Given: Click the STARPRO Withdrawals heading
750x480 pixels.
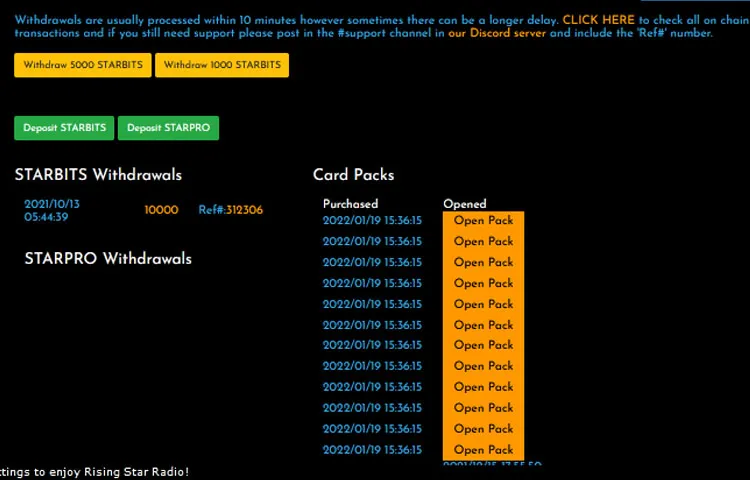Looking at the screenshot, I should (x=108, y=259).
